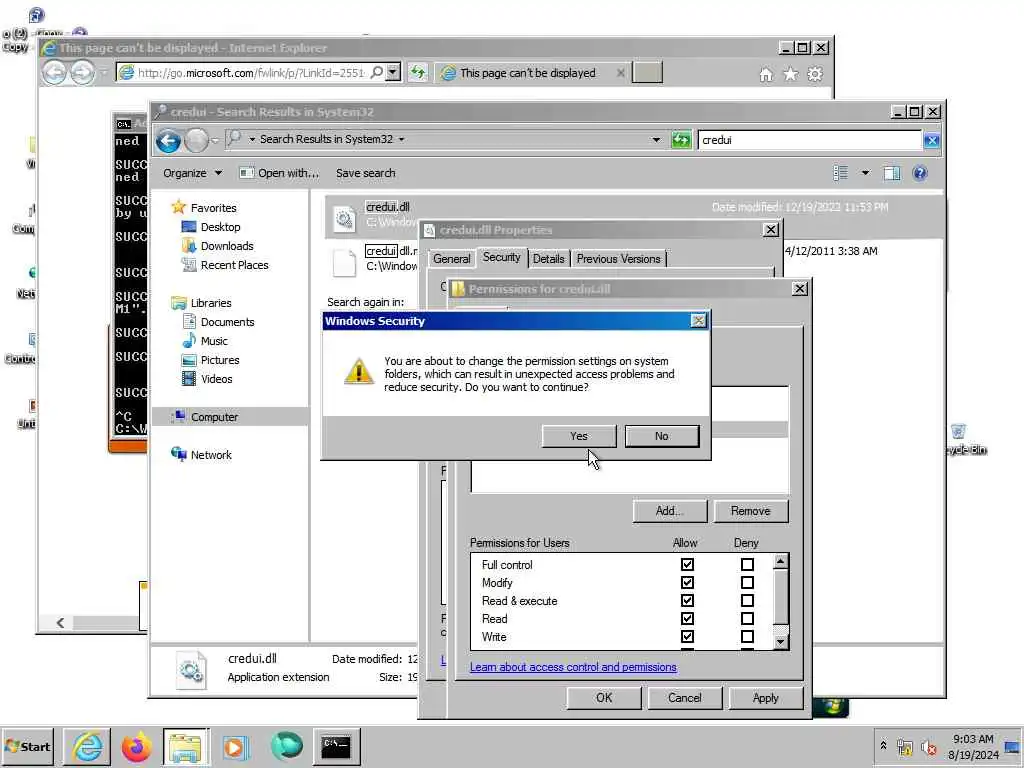Screen dimensions: 1024x768
Task: Click Save search in Explorer toolbar
Action: (x=366, y=173)
